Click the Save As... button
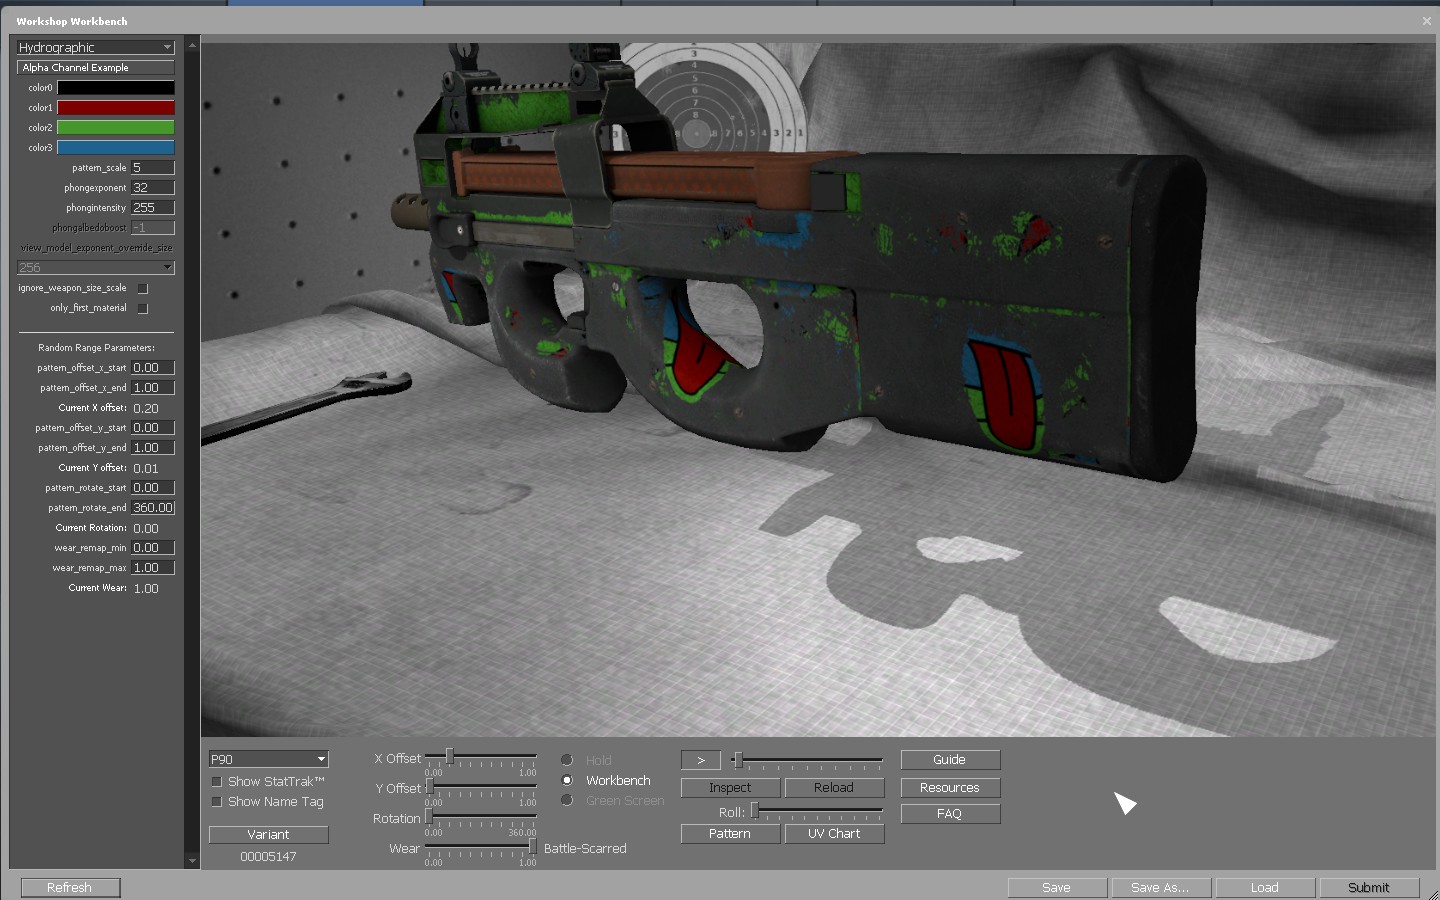Image resolution: width=1440 pixels, height=900 pixels. click(1161, 888)
